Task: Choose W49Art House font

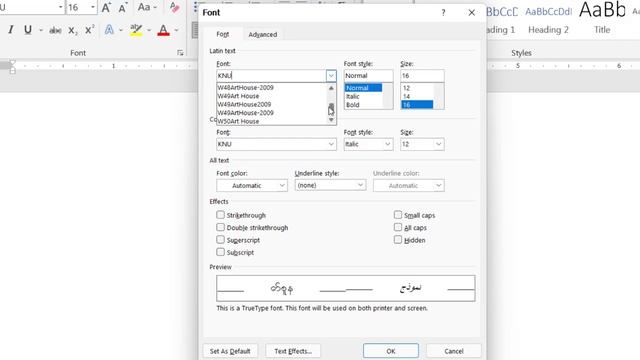Action: [x=238, y=96]
